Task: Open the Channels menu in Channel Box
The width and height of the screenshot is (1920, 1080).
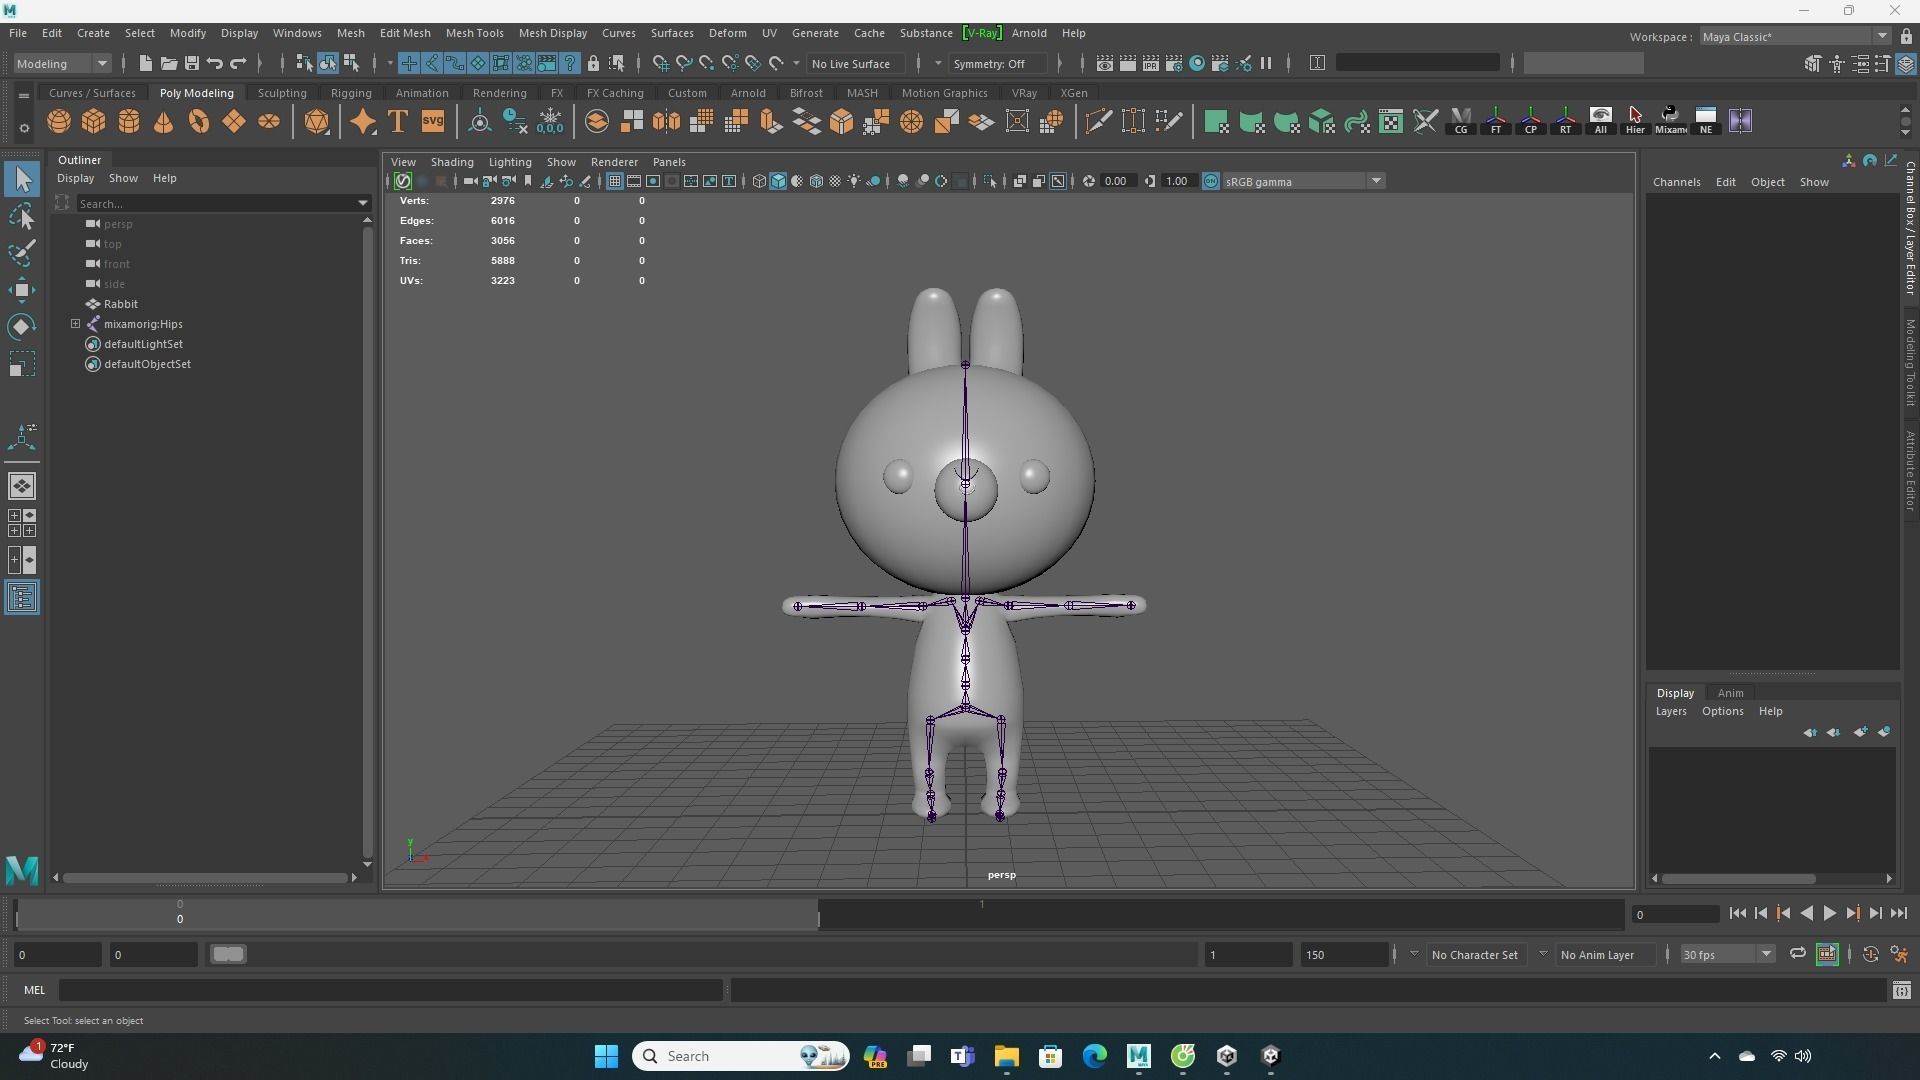Action: pos(1676,182)
